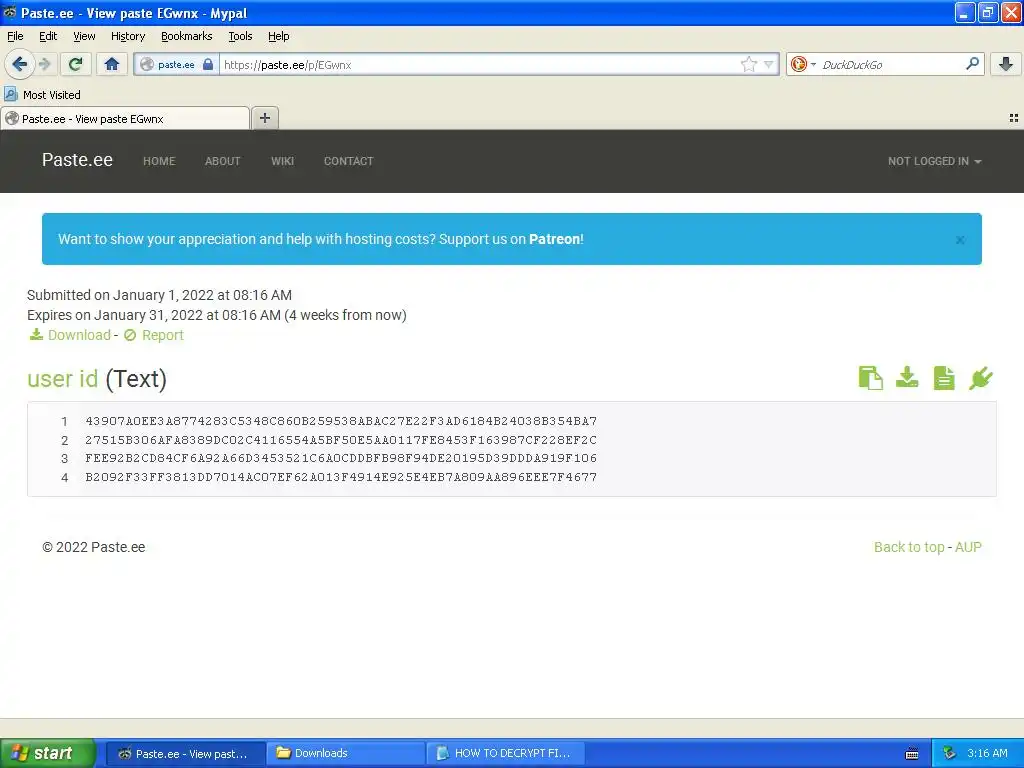Open the AUP link in footer
This screenshot has height=768, width=1024.
click(968, 547)
